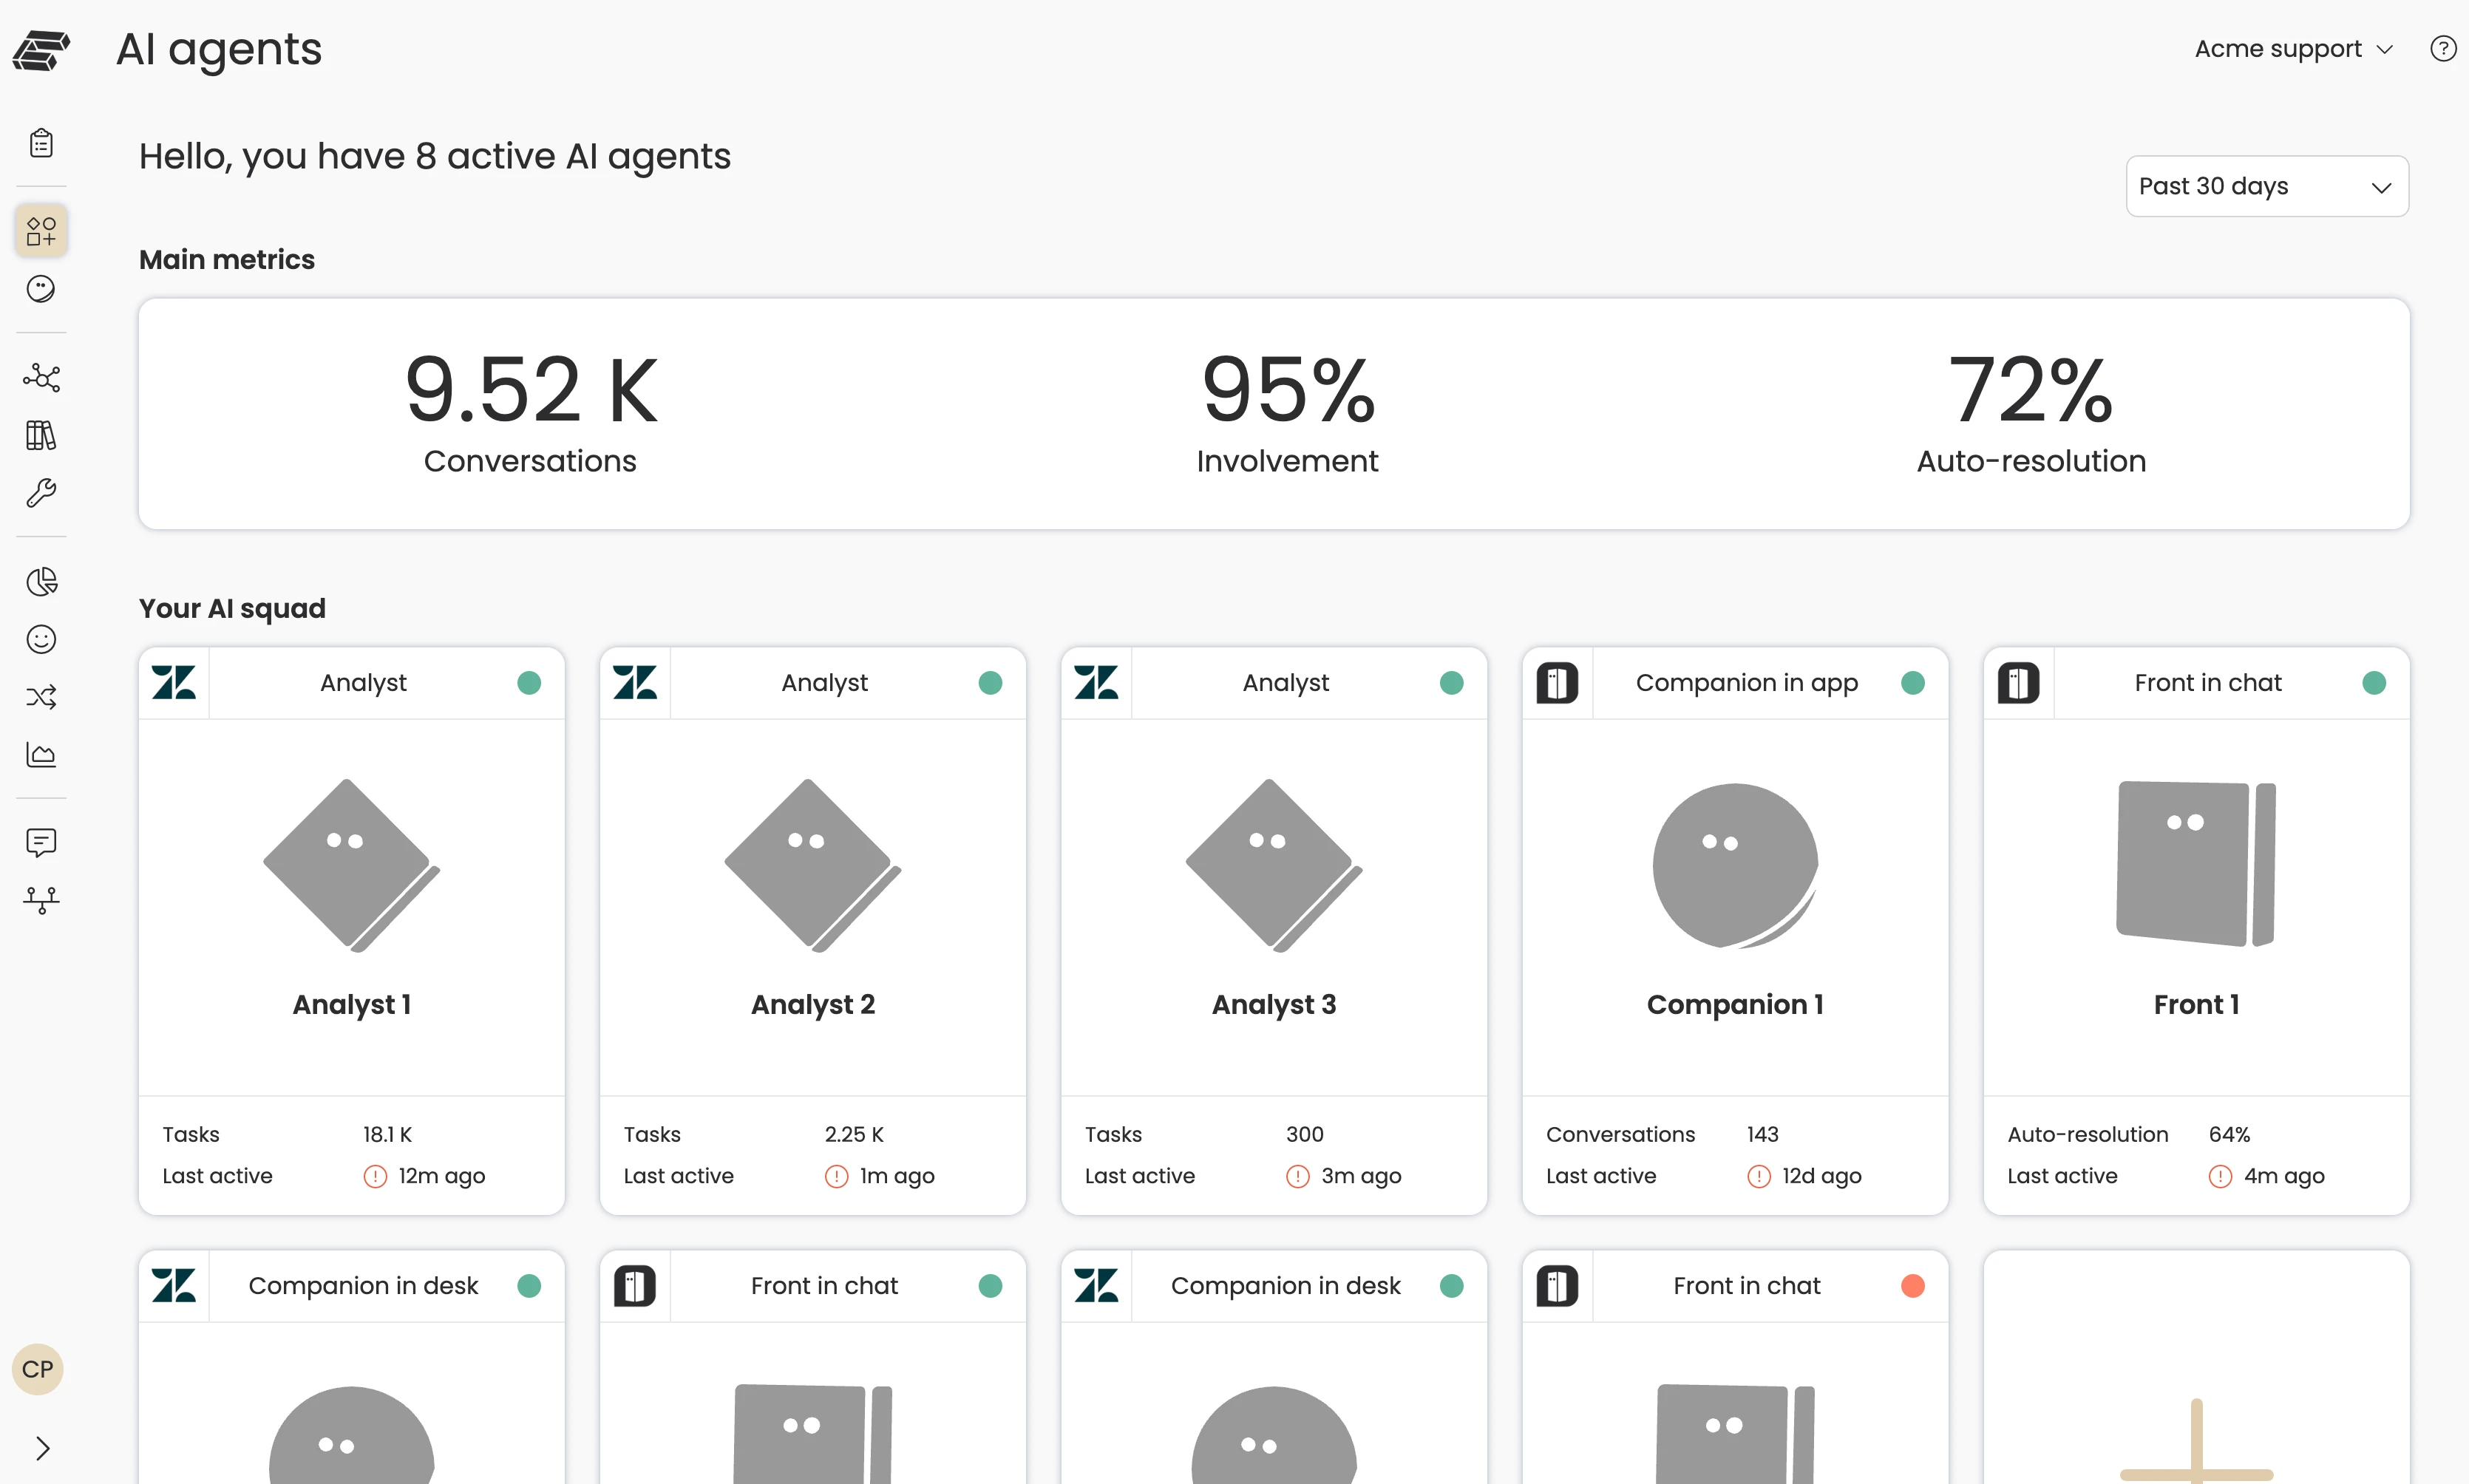Click the 2.25 K tasks value
Viewport: 2469px width, 1484px height.
tap(853, 1135)
